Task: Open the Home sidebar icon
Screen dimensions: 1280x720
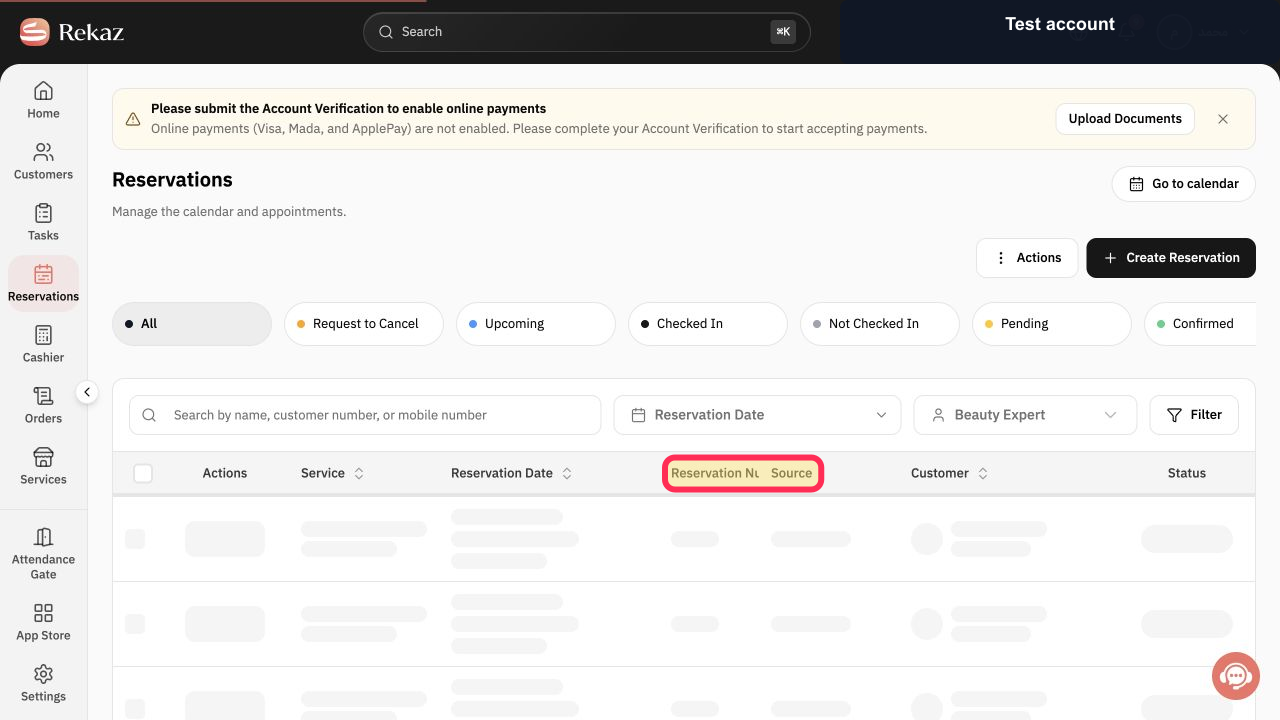Action: (x=43, y=91)
